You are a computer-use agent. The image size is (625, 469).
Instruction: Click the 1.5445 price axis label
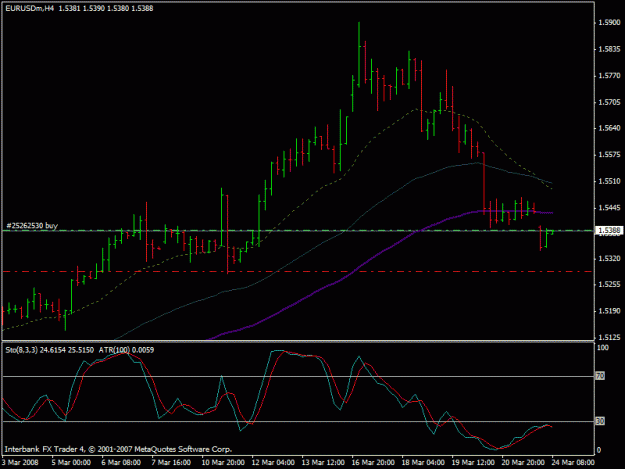609,208
